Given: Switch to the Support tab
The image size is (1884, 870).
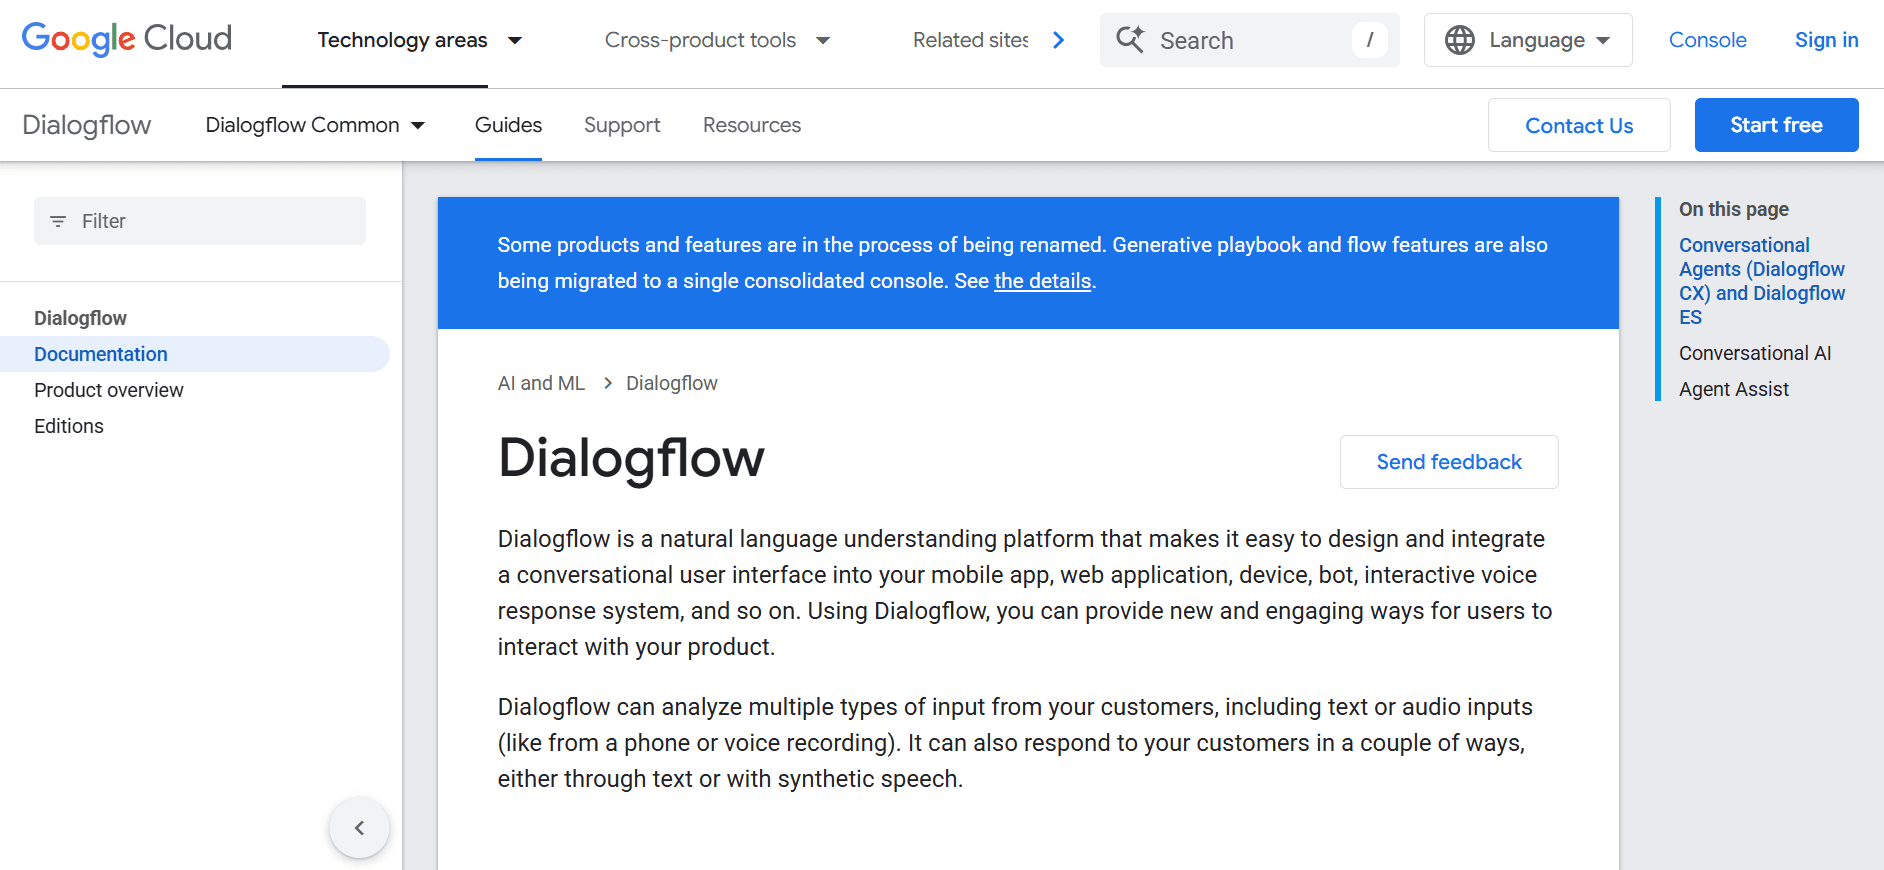Looking at the screenshot, I should click(x=622, y=125).
